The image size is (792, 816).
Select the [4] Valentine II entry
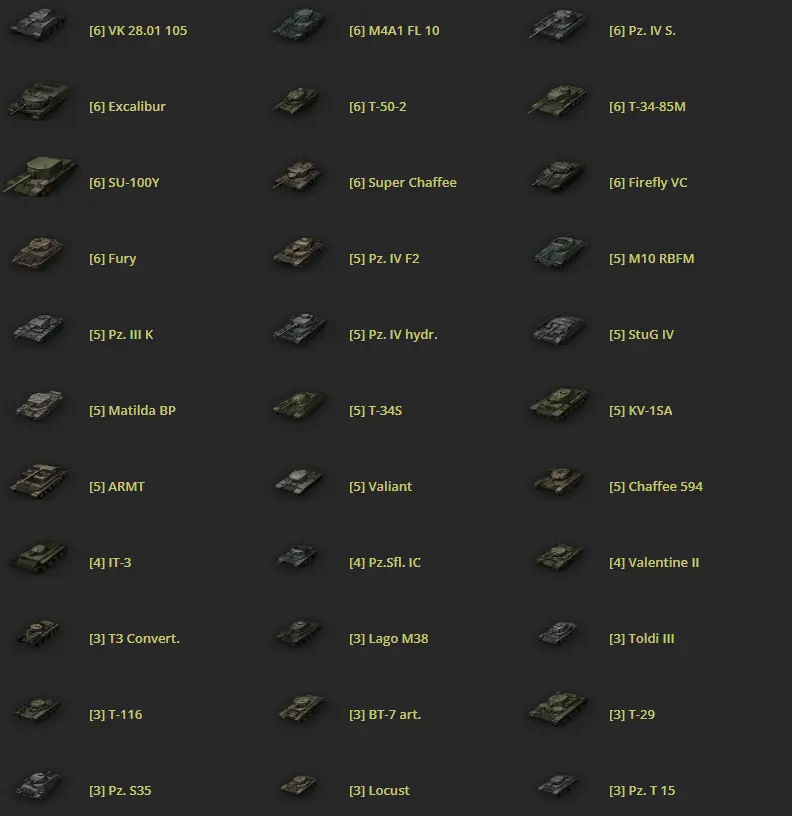pos(654,563)
